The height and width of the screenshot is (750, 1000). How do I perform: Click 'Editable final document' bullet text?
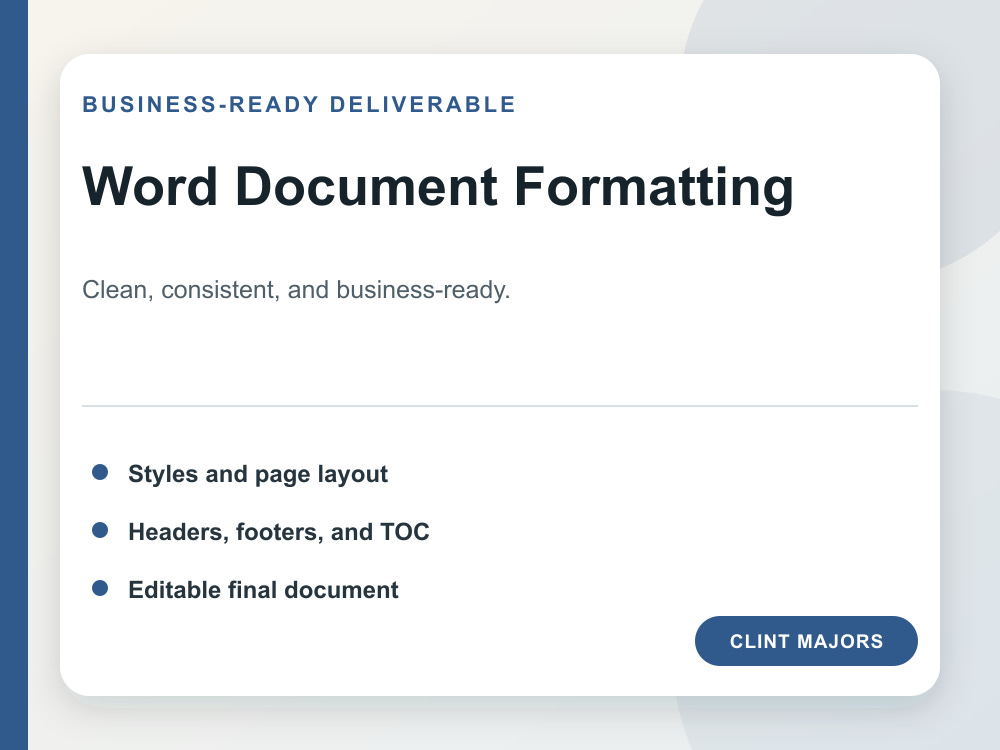pyautogui.click(x=263, y=590)
